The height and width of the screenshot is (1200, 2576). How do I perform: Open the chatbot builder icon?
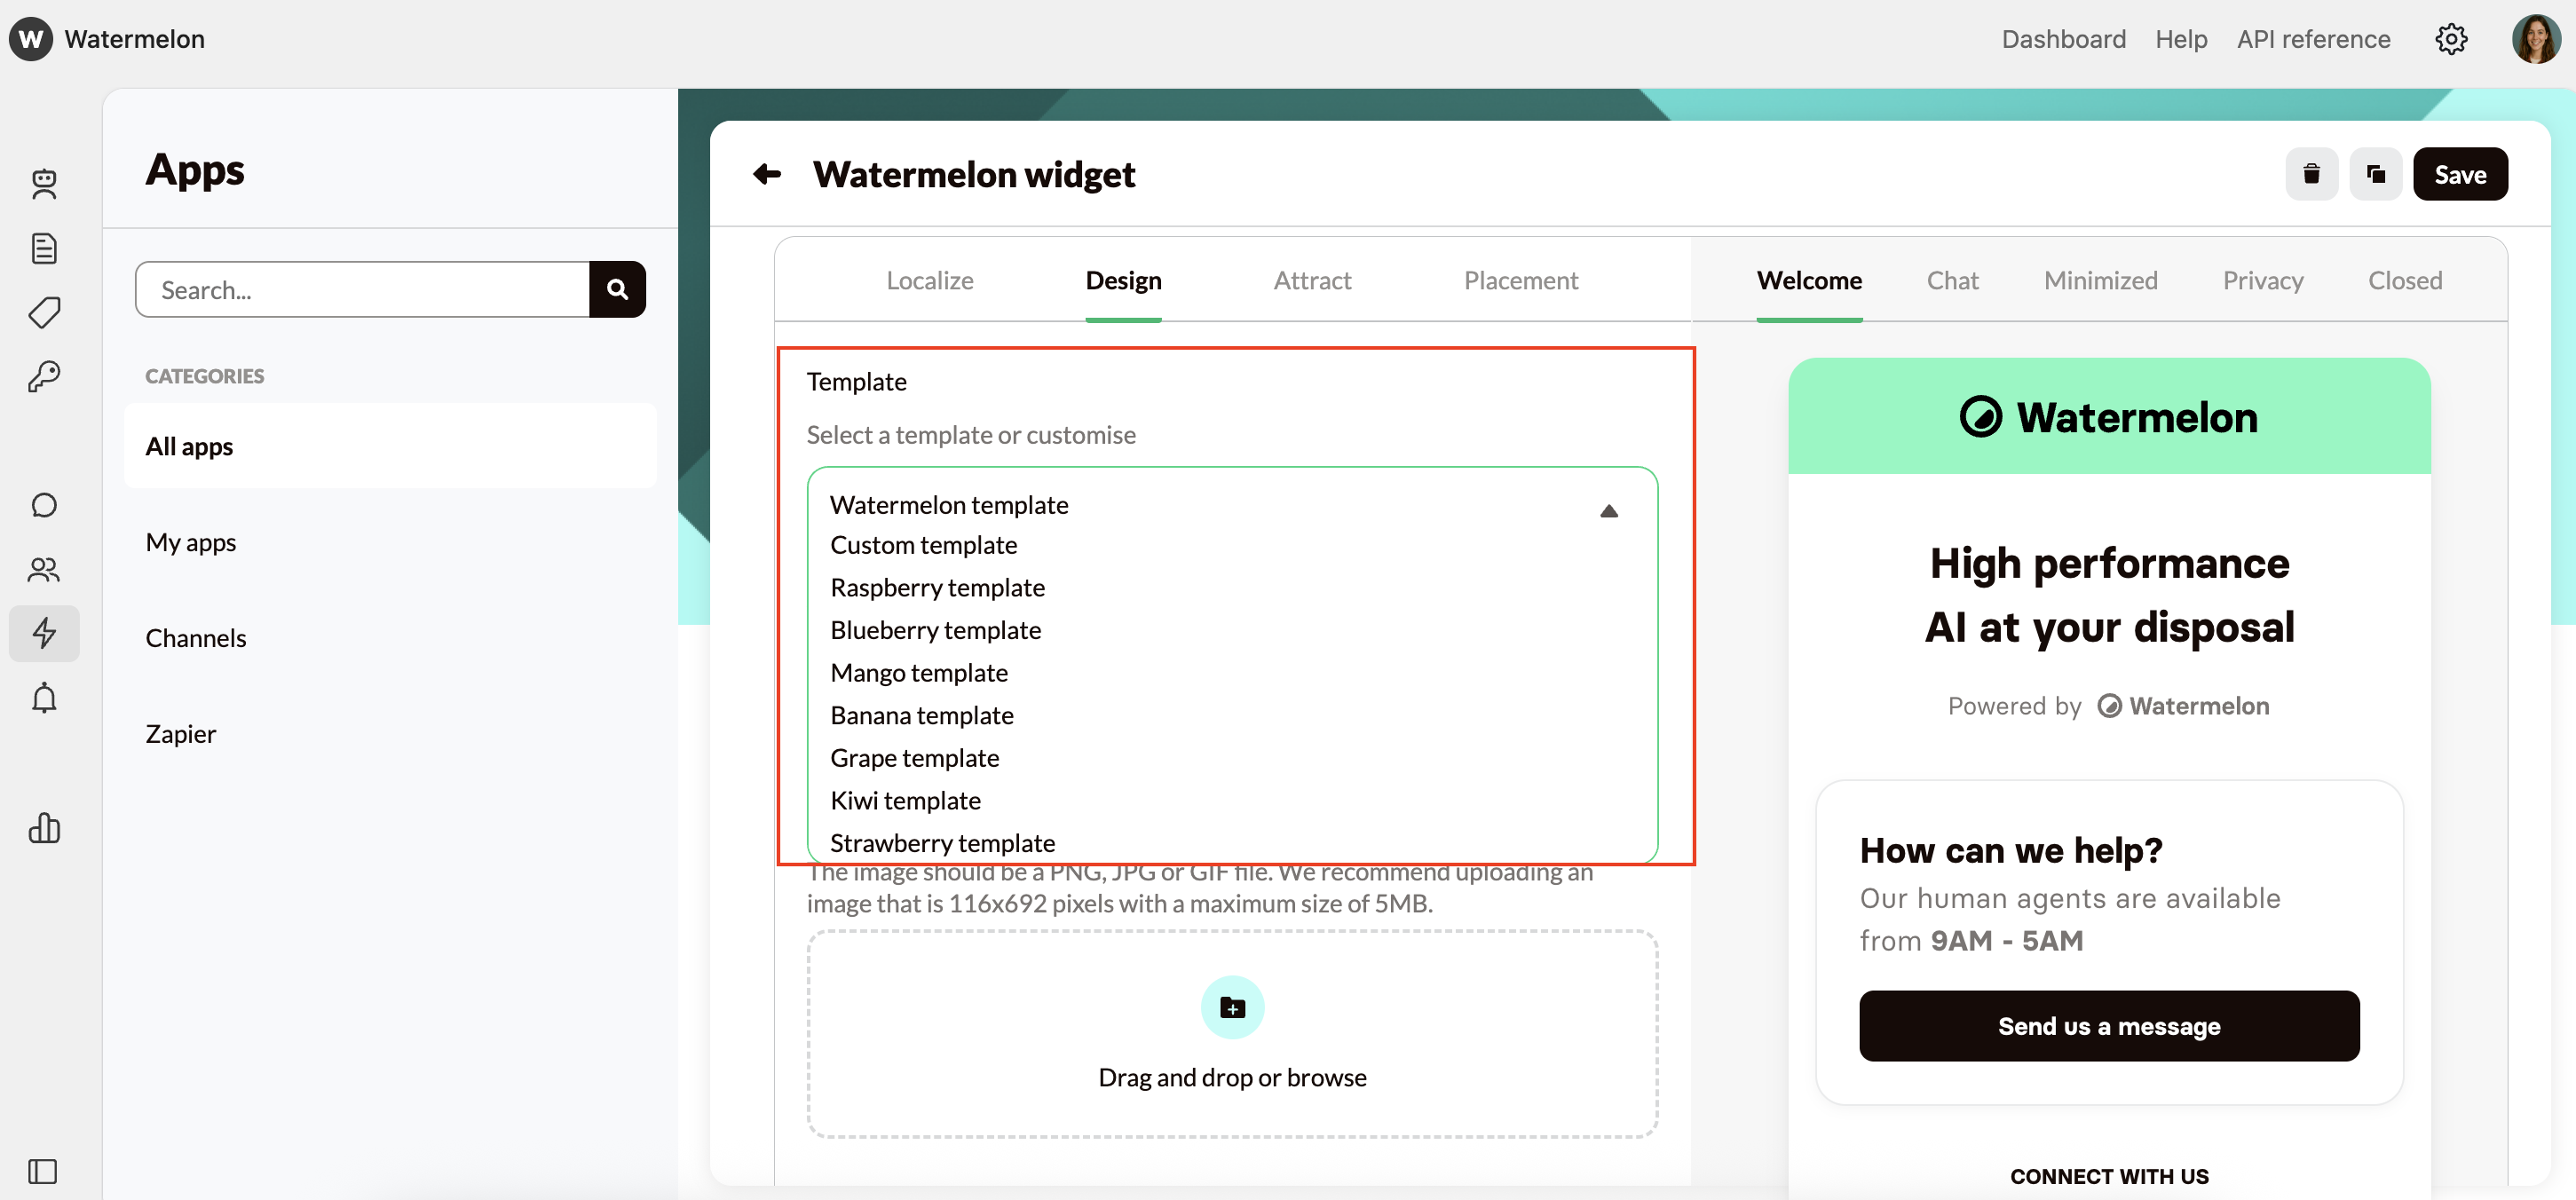point(44,185)
